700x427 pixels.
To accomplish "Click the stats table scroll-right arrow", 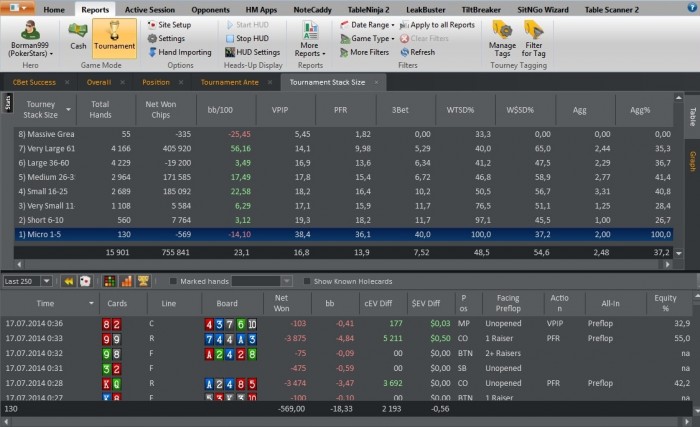I will click(x=667, y=264).
